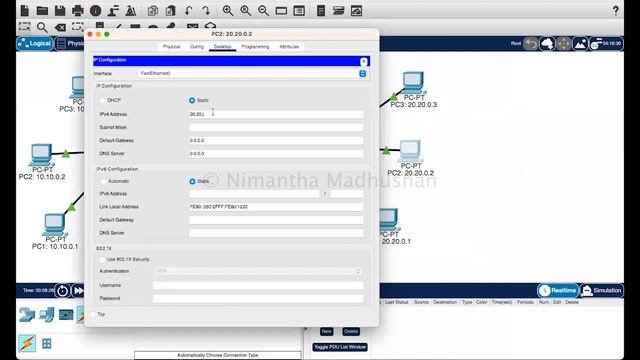
Task: Click the Subnet Mask input field
Action: (x=276, y=127)
